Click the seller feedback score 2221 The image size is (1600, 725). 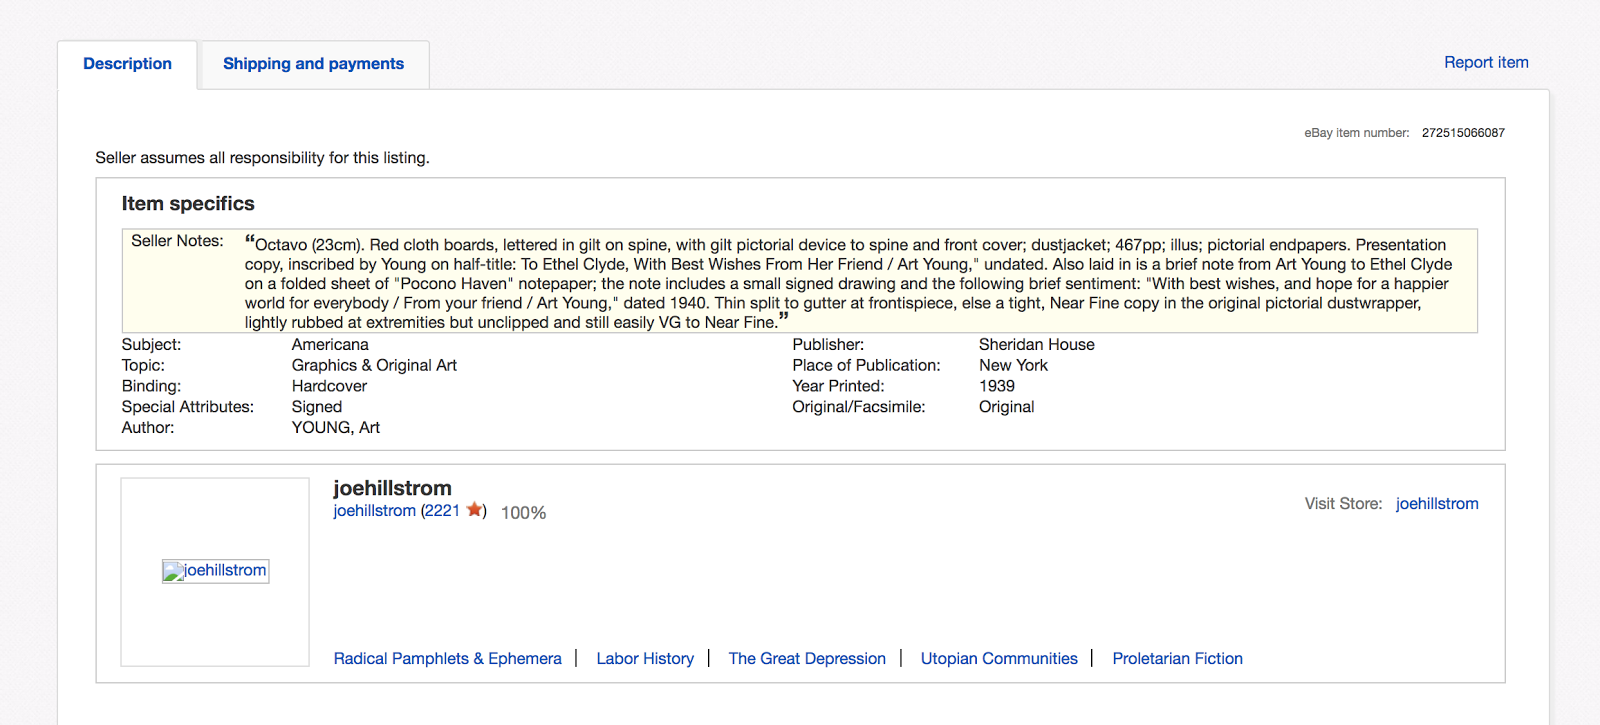(x=442, y=511)
